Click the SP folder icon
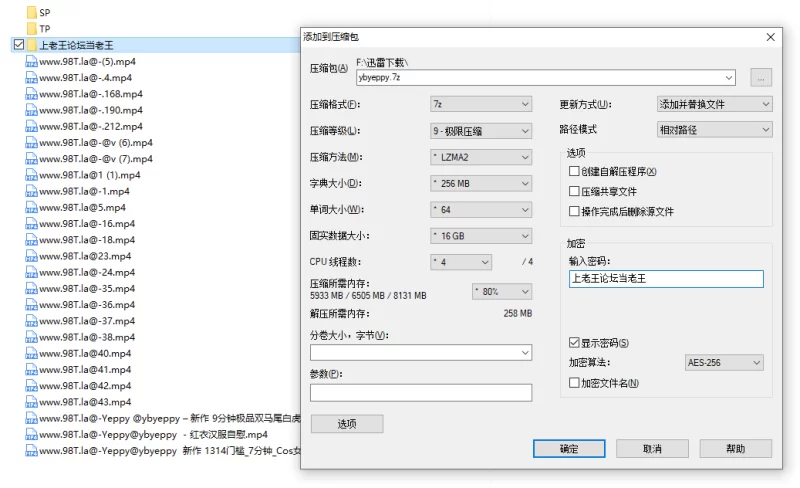 click(x=32, y=12)
